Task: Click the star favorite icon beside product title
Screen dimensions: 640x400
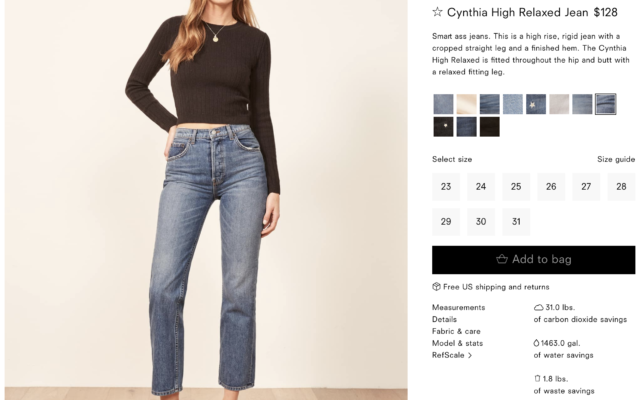Action: point(437,12)
